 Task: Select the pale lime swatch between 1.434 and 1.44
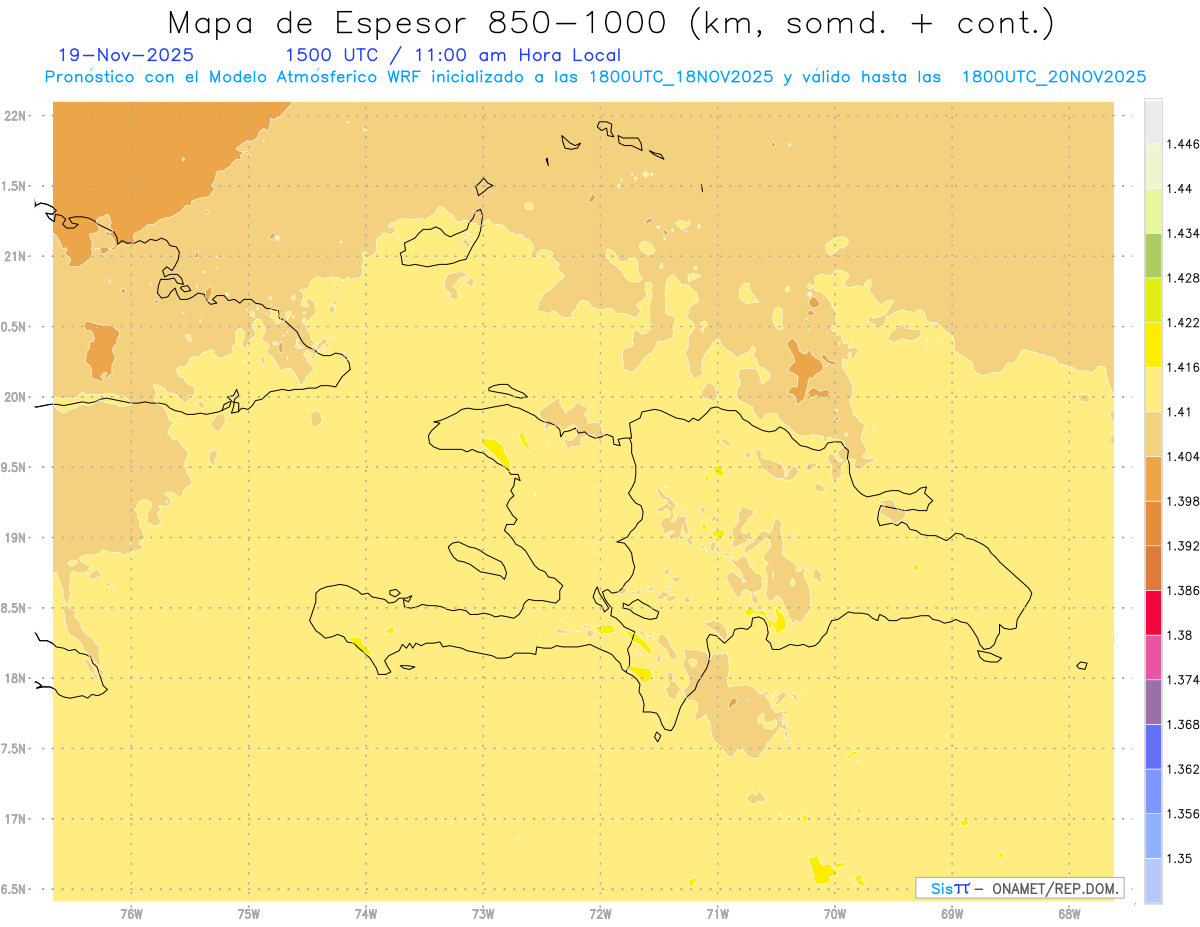(1153, 210)
